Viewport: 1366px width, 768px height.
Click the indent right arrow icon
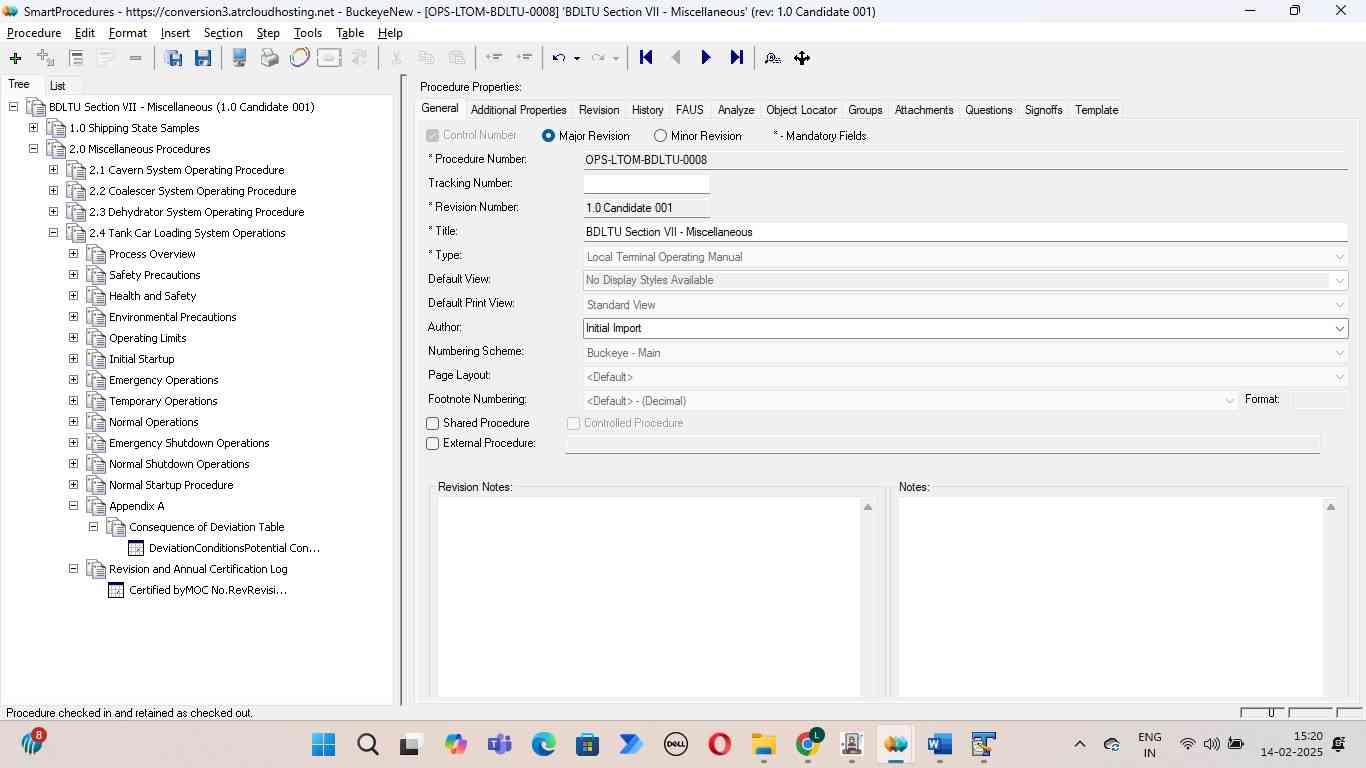click(524, 58)
